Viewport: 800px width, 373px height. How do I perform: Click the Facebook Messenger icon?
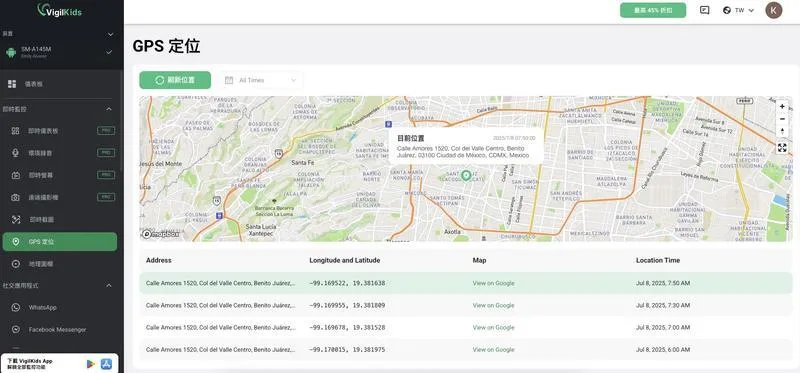click(x=16, y=330)
